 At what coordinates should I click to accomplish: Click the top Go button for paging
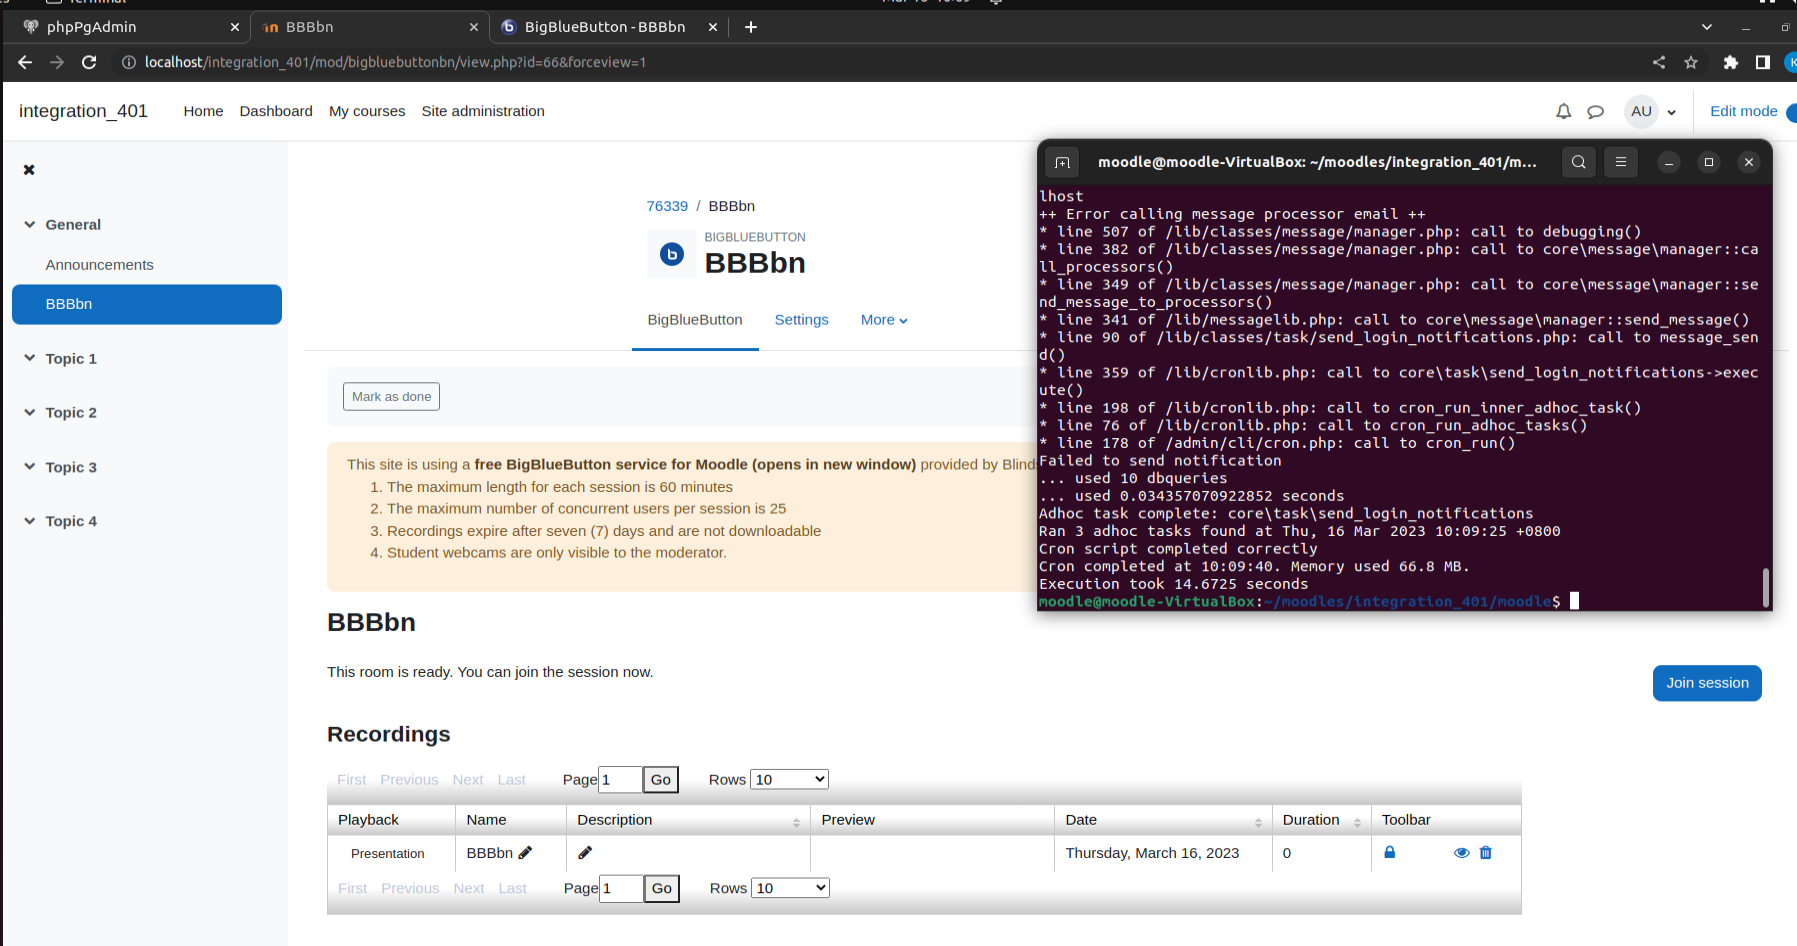pyautogui.click(x=660, y=780)
